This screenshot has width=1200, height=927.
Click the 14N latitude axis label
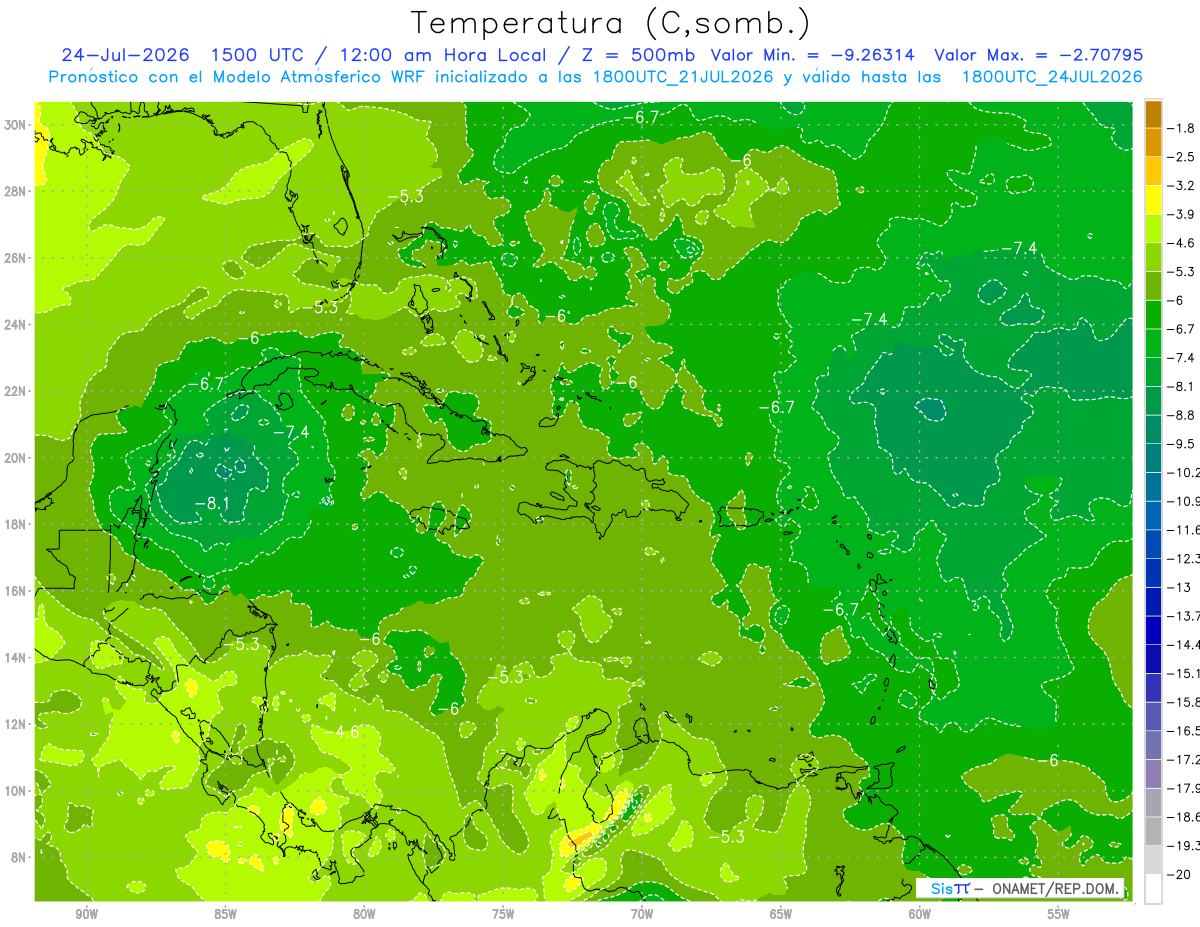tap(17, 657)
